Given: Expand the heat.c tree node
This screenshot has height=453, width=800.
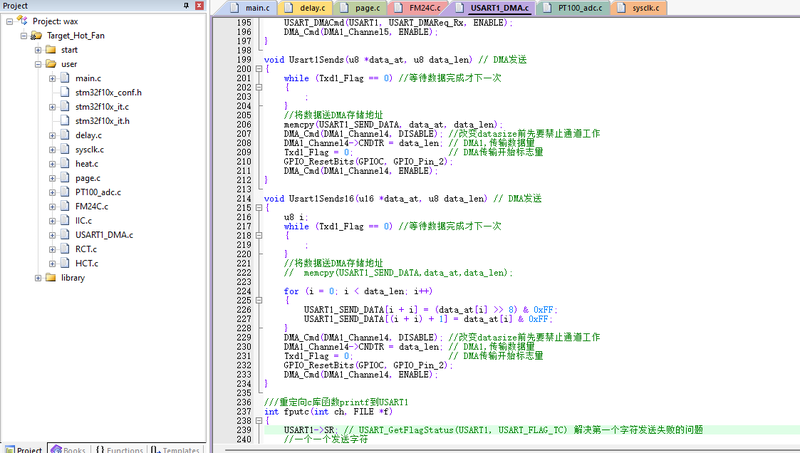Looking at the screenshot, I should pyautogui.click(x=52, y=164).
